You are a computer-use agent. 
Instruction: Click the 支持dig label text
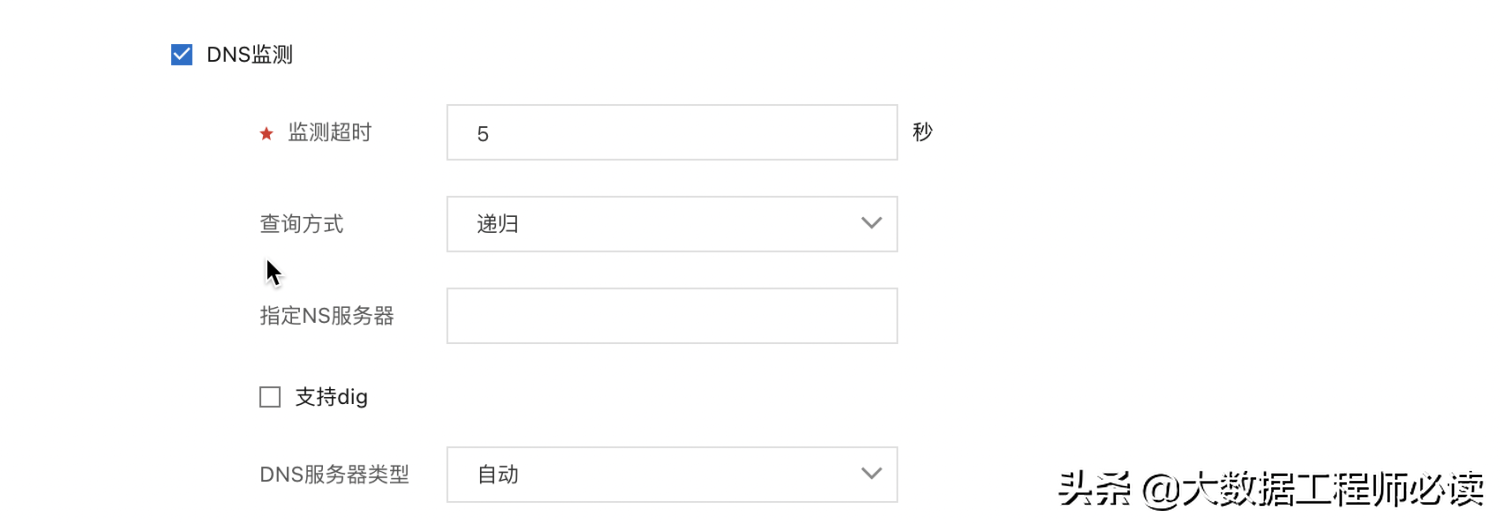pyautogui.click(x=331, y=397)
